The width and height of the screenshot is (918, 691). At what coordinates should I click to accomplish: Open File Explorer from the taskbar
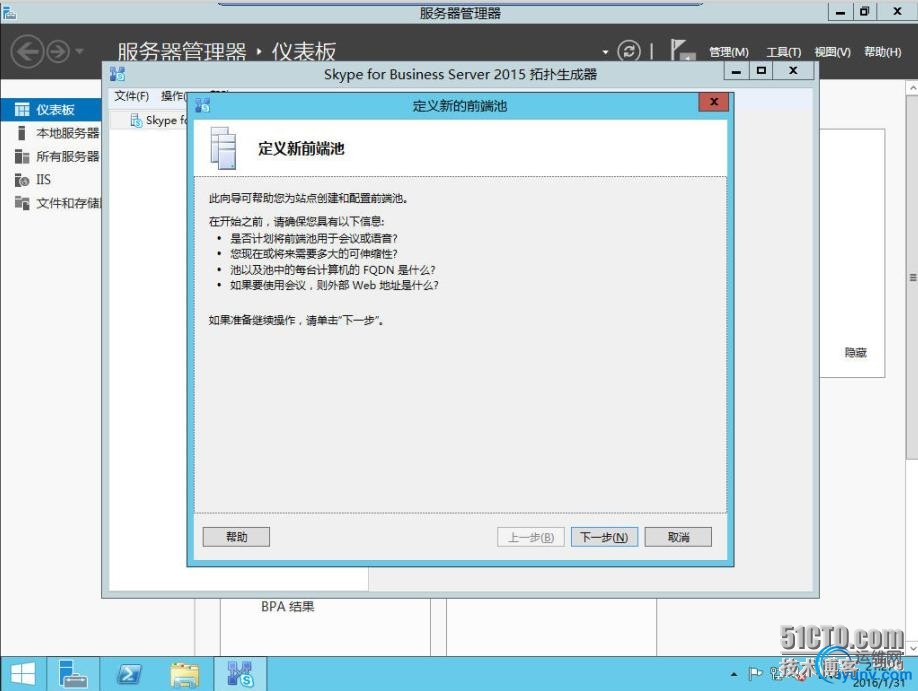point(184,674)
